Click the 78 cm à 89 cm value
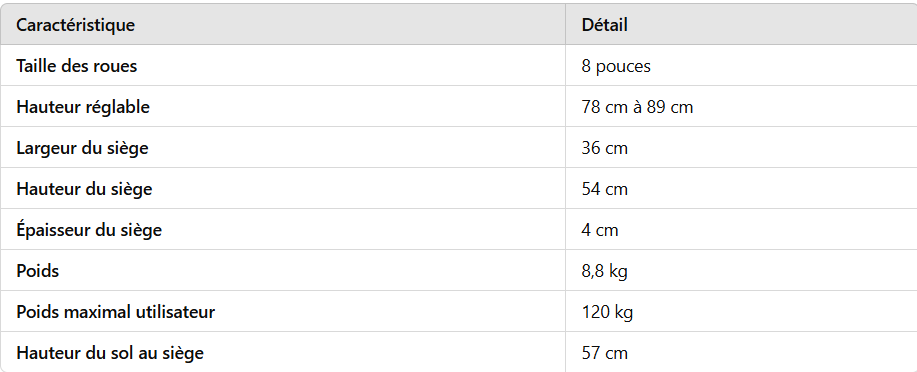 coord(637,108)
